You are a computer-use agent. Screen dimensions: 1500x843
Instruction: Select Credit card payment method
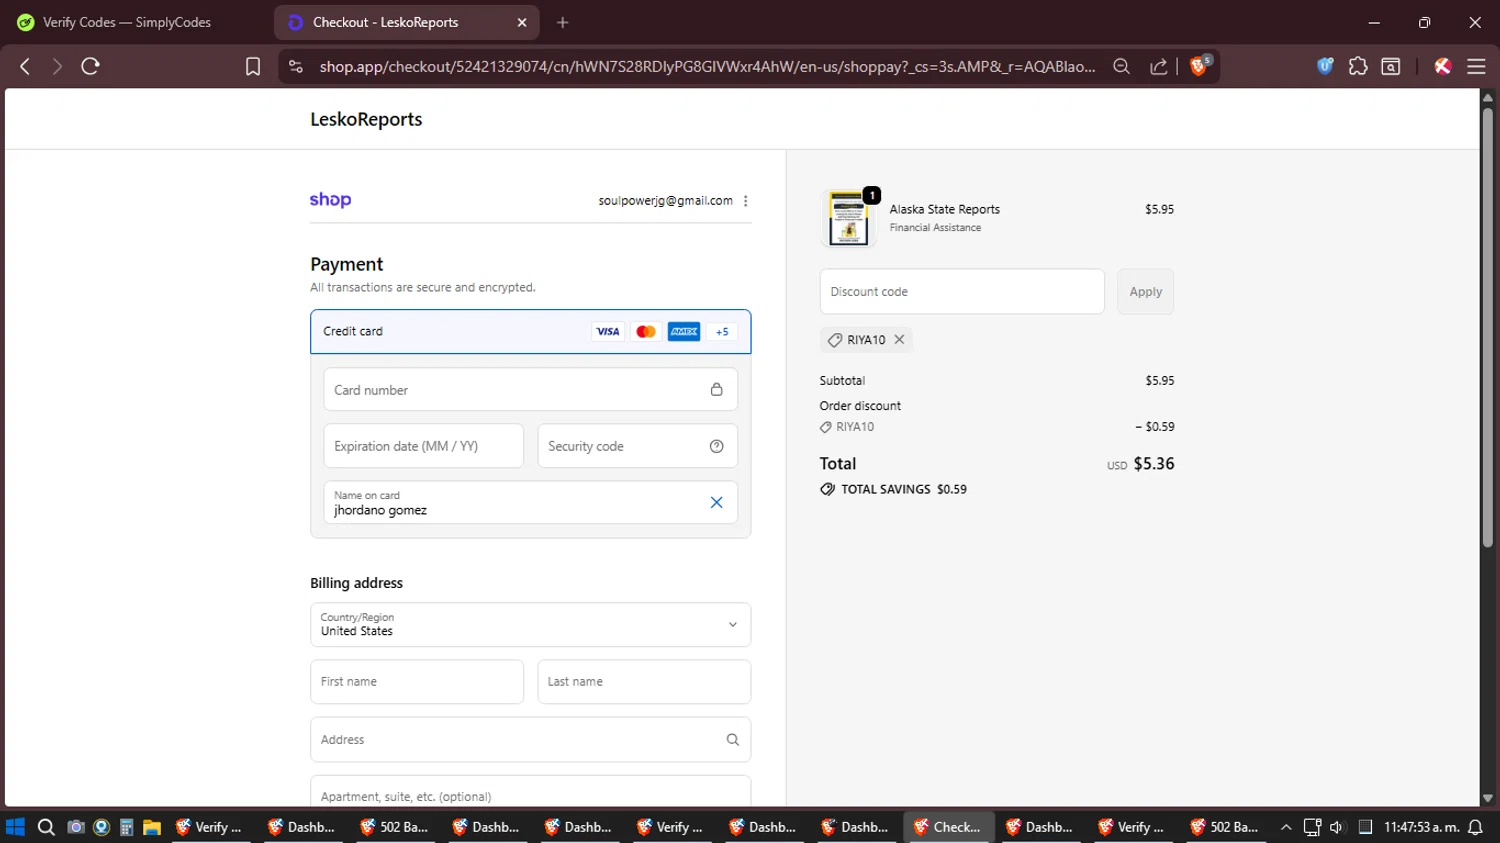tap(530, 331)
